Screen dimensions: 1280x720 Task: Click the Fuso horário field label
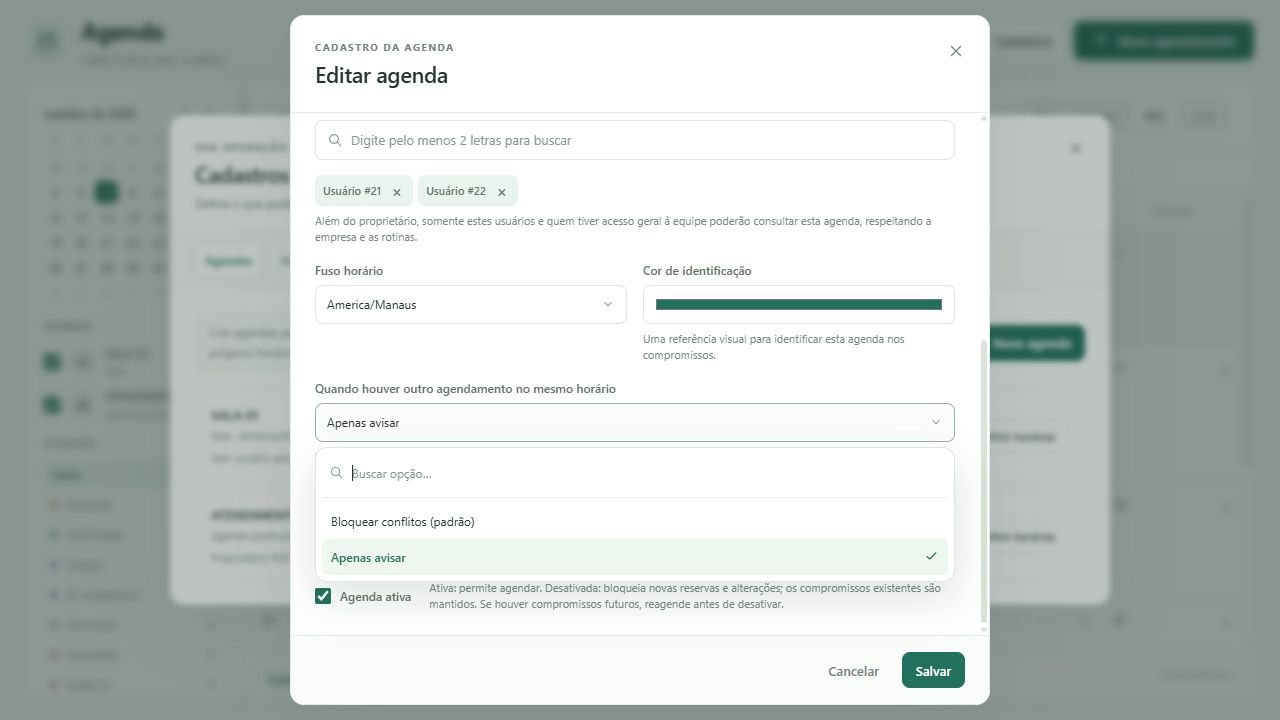tap(349, 271)
